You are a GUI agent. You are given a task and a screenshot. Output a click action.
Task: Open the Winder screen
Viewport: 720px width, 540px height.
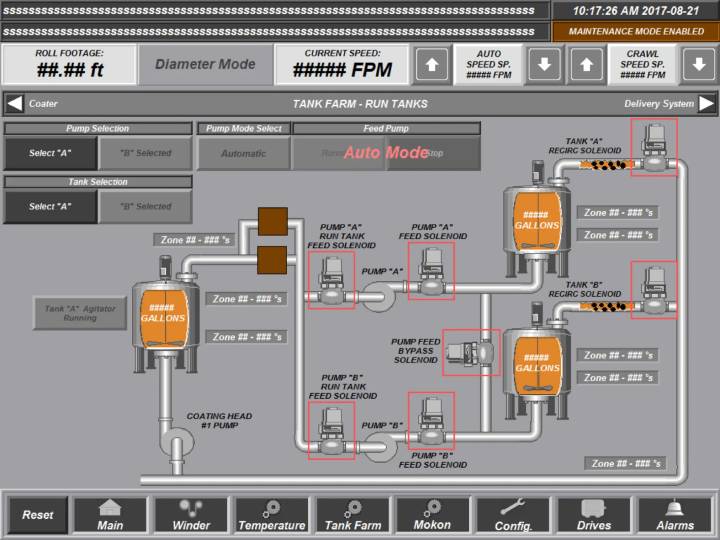pyautogui.click(x=191, y=515)
